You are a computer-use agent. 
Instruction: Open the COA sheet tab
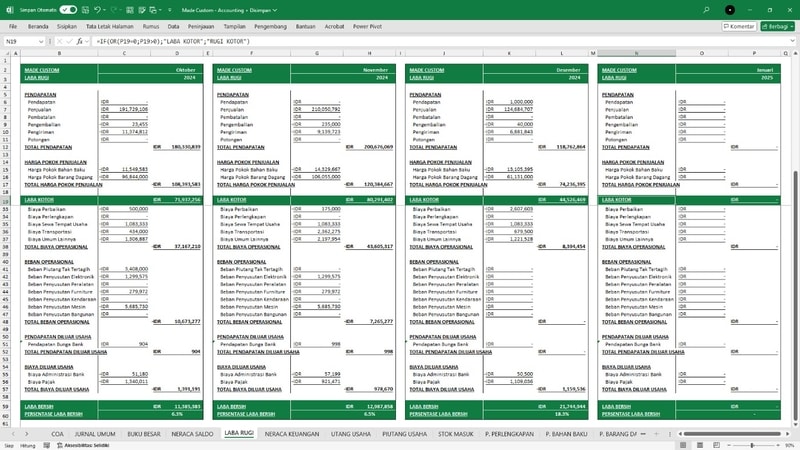point(57,434)
